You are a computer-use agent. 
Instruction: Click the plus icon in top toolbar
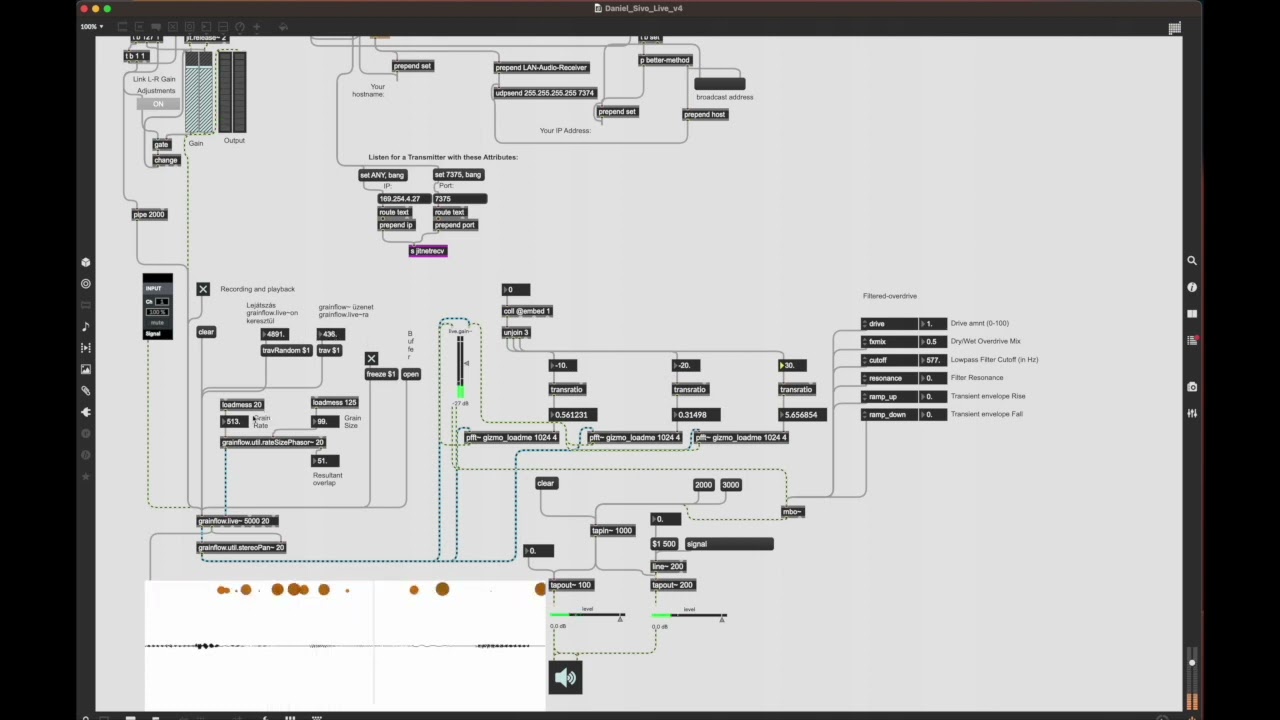(x=257, y=27)
